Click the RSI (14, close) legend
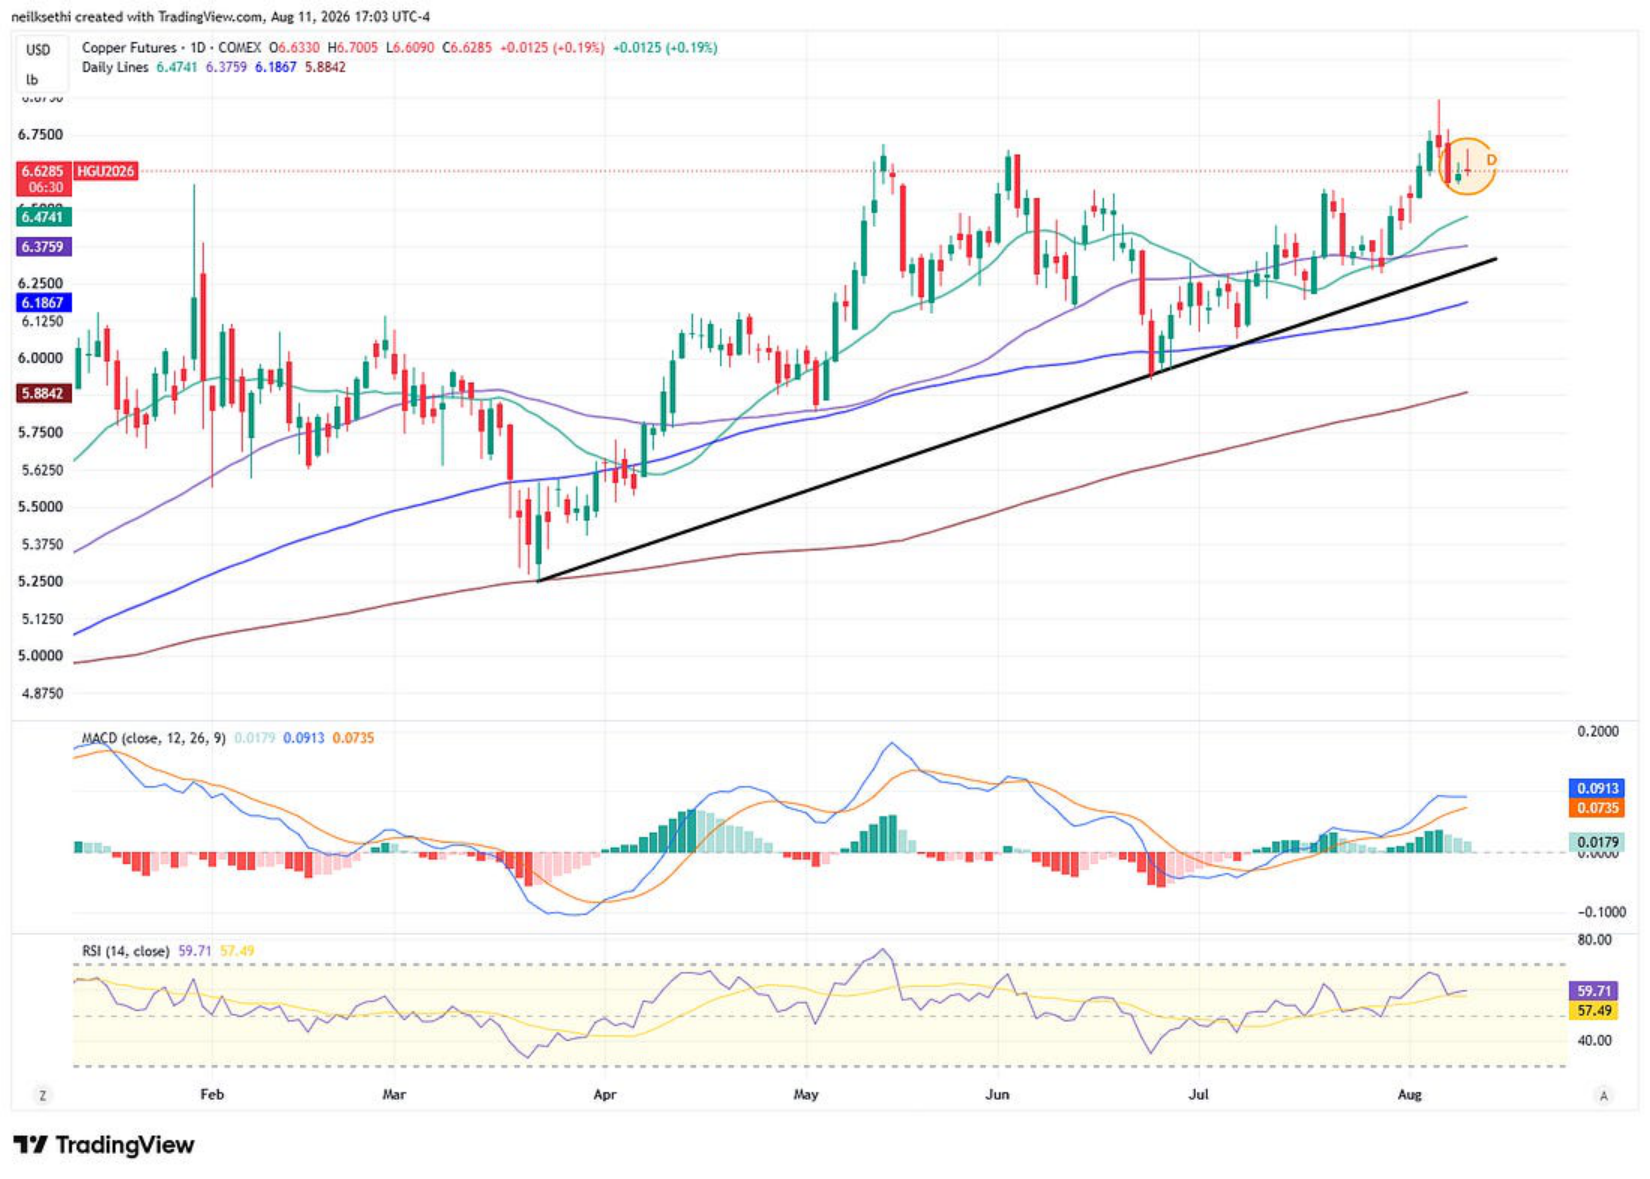Image resolution: width=1650 pixels, height=1179 pixels. tap(126, 951)
